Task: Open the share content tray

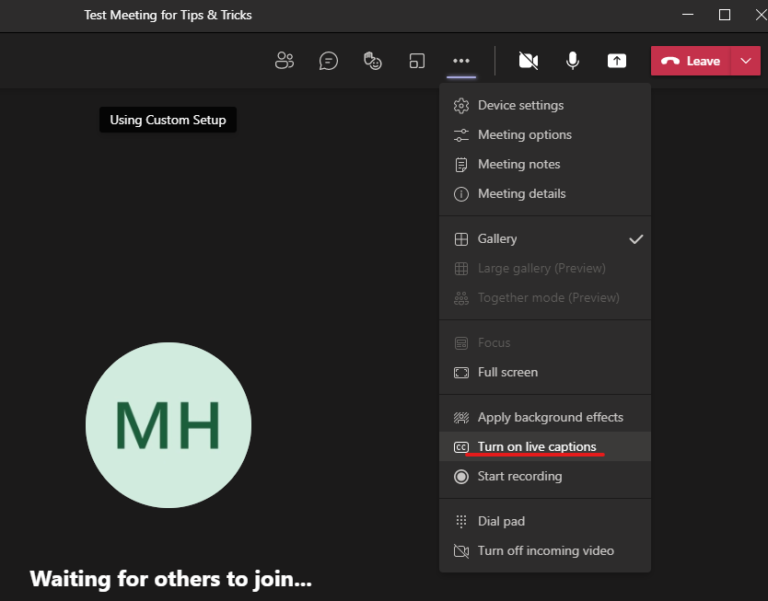Action: (x=617, y=61)
